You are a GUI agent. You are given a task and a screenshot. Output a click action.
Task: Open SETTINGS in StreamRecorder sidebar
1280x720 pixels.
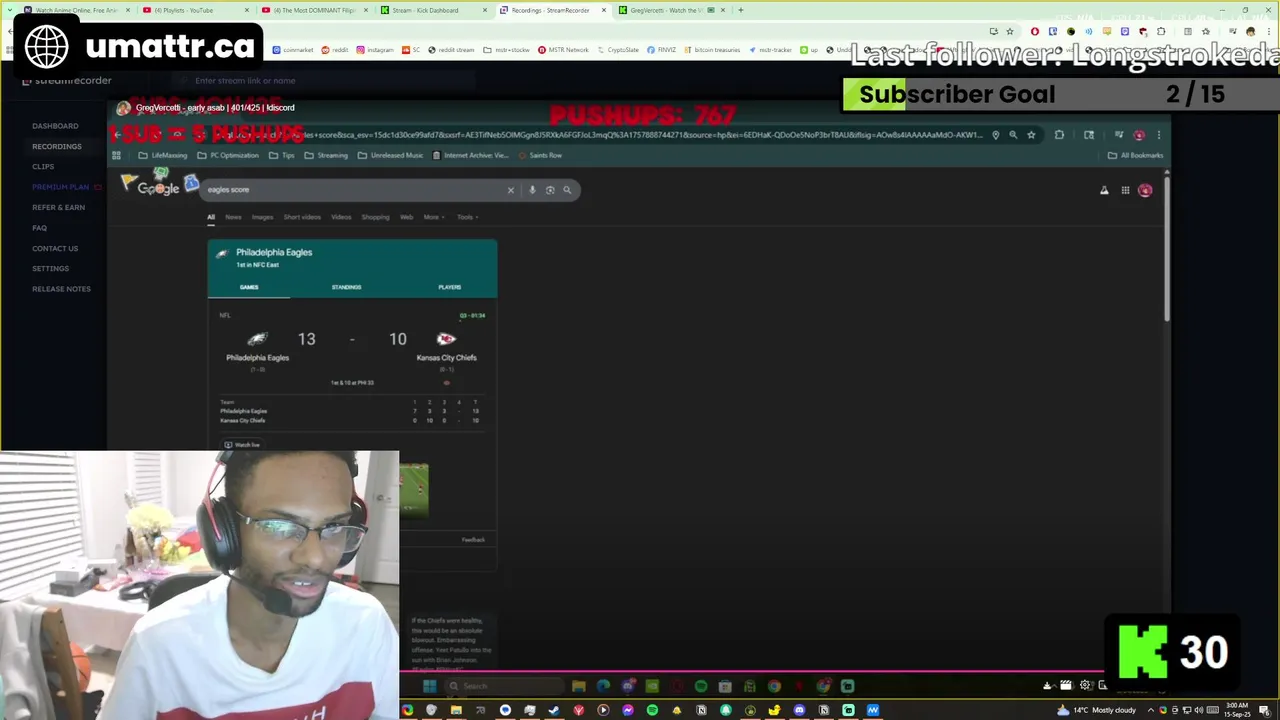(50, 268)
